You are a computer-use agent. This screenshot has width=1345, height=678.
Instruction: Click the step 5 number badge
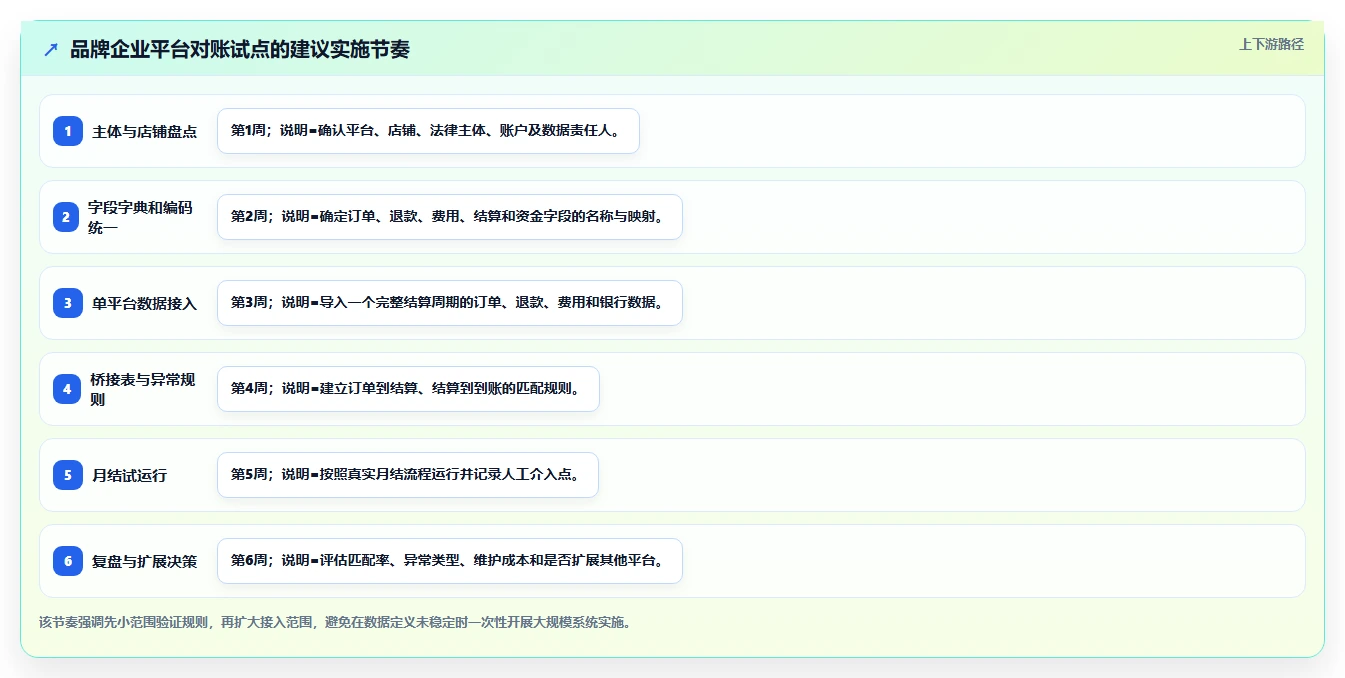click(x=68, y=475)
